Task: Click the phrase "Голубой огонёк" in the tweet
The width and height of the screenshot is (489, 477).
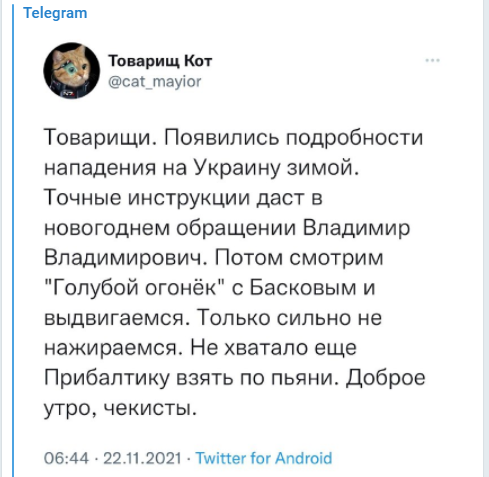Action: tap(134, 287)
